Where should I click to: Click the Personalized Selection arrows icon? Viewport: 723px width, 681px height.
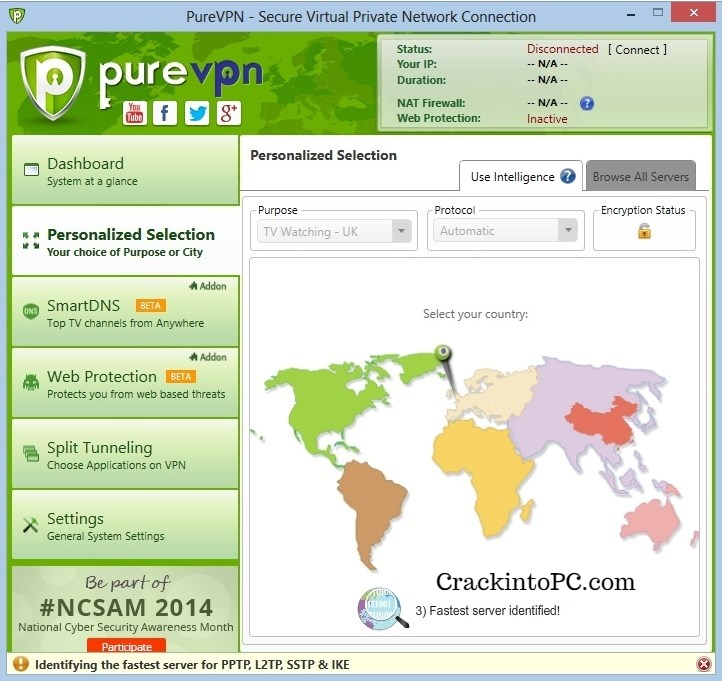pyautogui.click(x=31, y=241)
